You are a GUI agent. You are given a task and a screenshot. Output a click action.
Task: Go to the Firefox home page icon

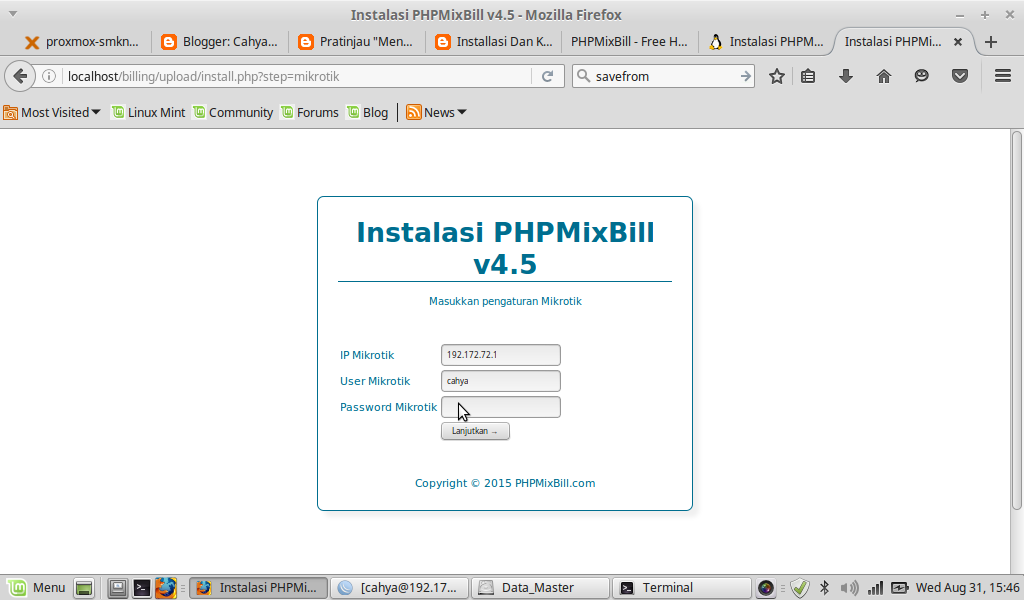click(x=884, y=76)
